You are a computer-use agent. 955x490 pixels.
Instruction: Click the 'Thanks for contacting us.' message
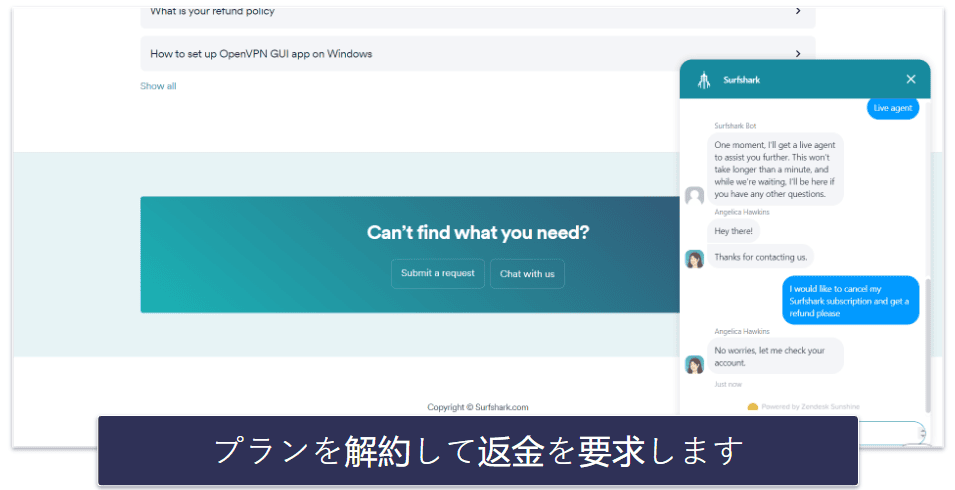coord(761,257)
